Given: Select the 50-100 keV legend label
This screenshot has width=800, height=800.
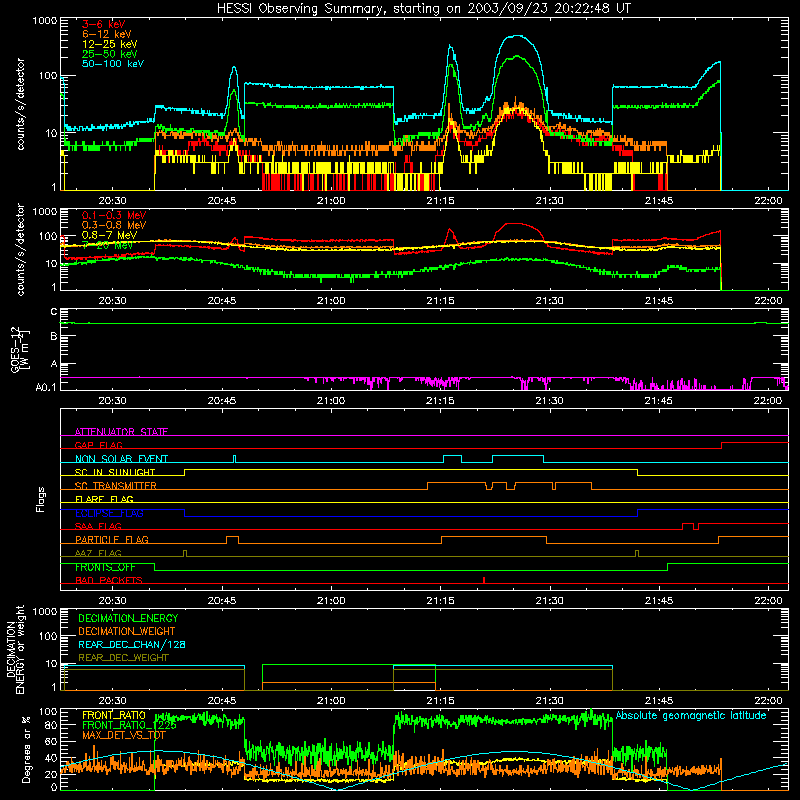Looking at the screenshot, I should click(x=113, y=64).
